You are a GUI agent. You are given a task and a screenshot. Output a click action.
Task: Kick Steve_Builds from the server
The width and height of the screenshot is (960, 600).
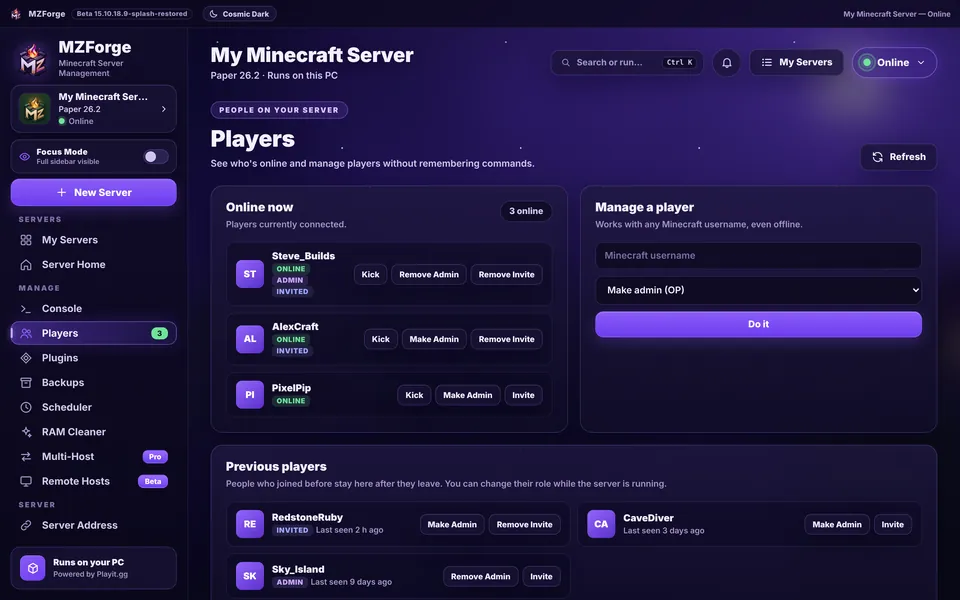[x=370, y=274]
